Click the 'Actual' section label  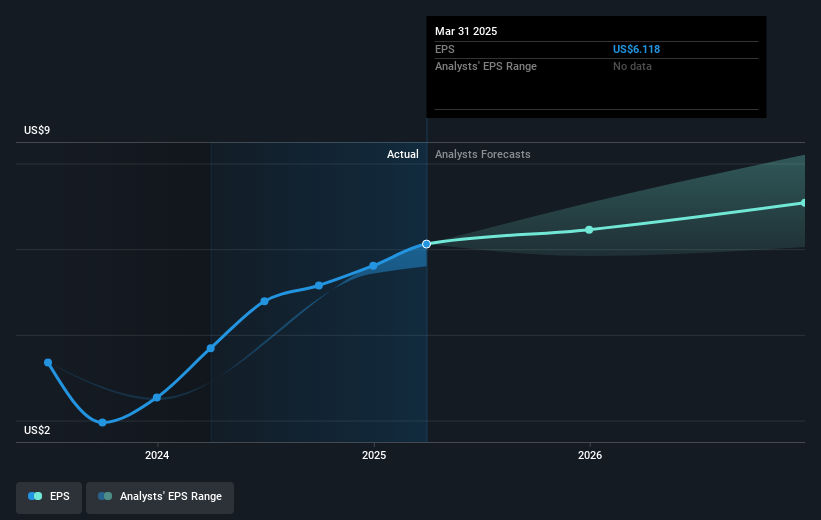tap(403, 154)
